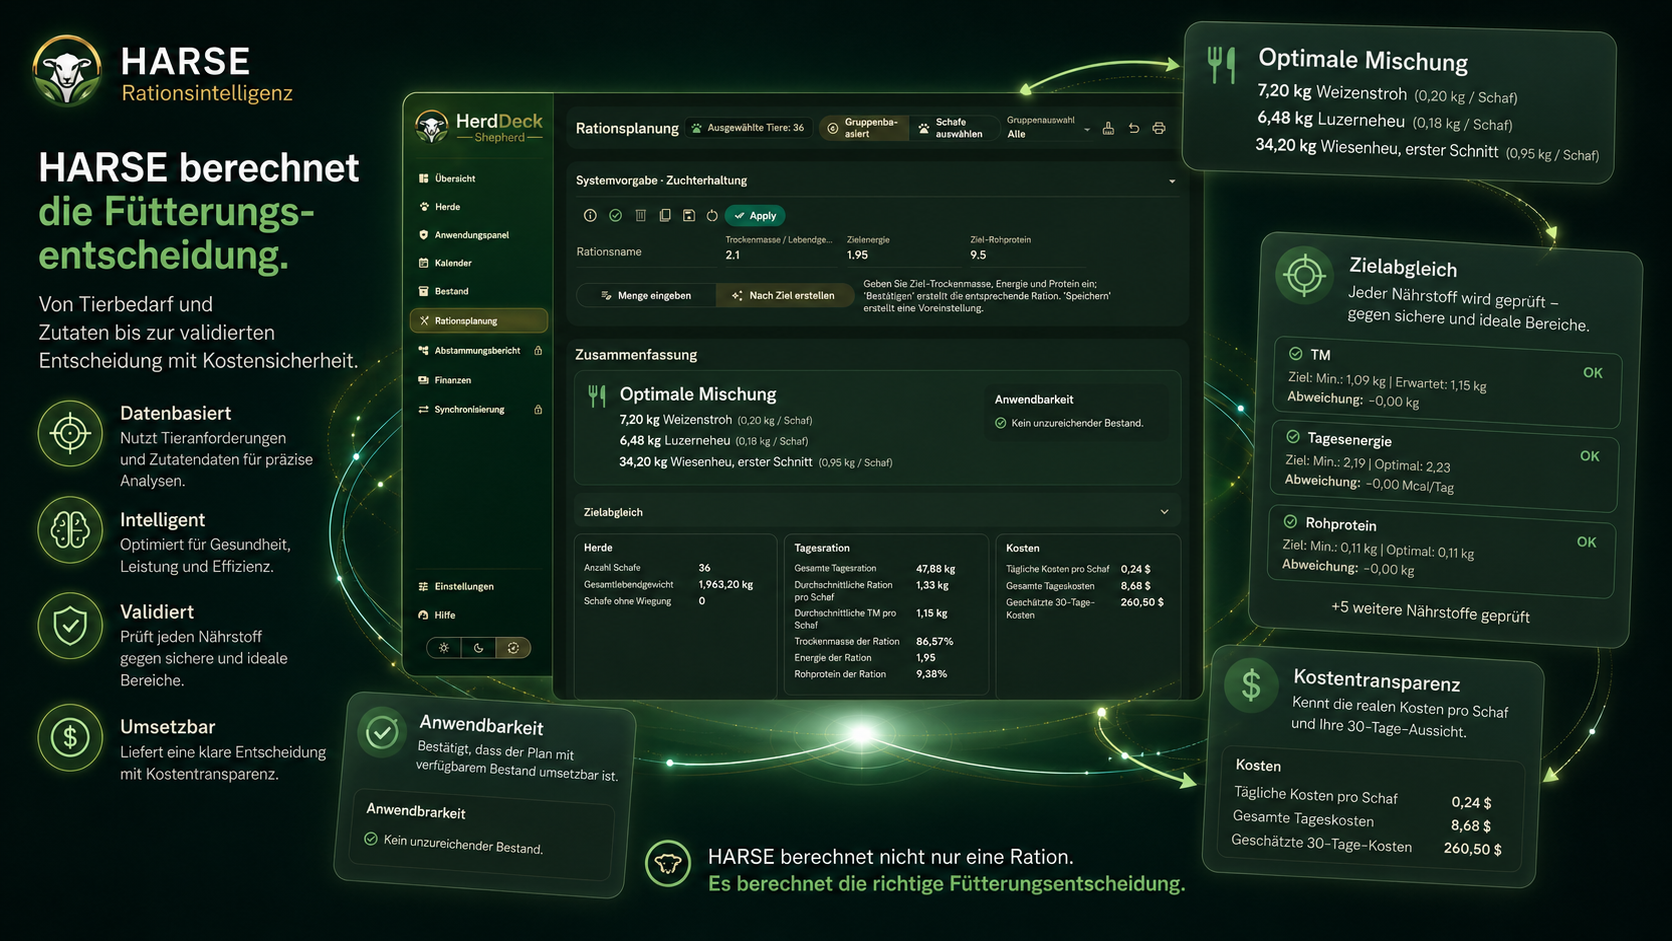Viewport: 1672px width, 941px height.
Task: Click check icon next to TM row
Action: pyautogui.click(x=1295, y=354)
